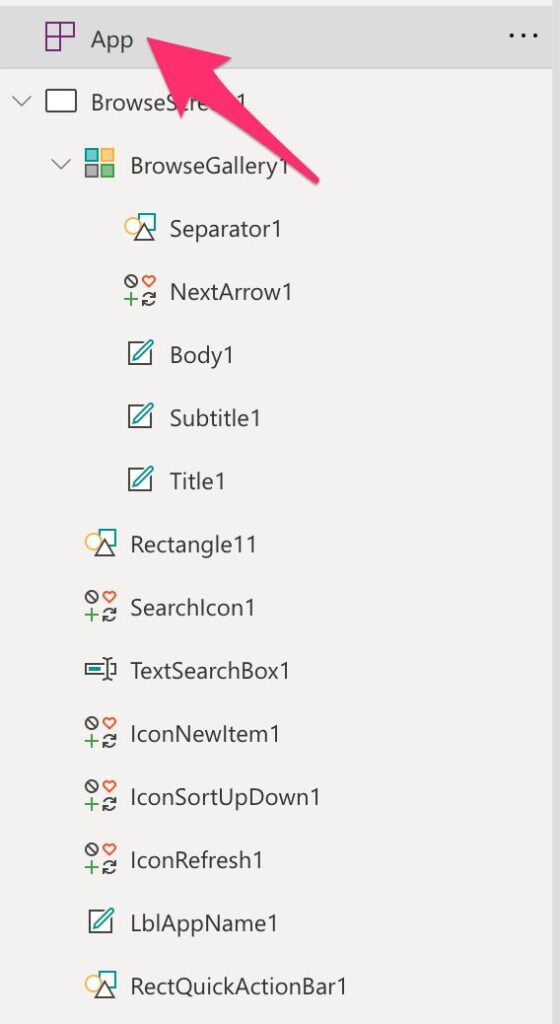560x1024 pixels.
Task: Select Subtitle1 in the tree
Action: click(215, 418)
